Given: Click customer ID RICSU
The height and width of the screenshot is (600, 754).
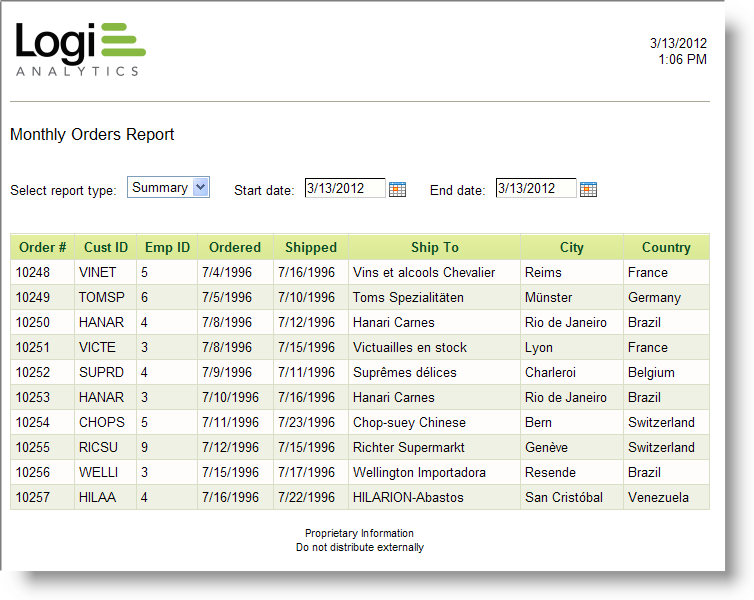Looking at the screenshot, I should coord(98,447).
